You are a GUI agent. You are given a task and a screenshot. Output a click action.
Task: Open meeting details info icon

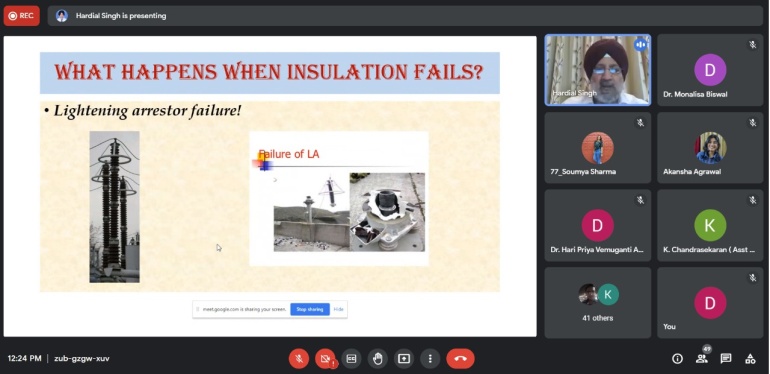click(677, 359)
